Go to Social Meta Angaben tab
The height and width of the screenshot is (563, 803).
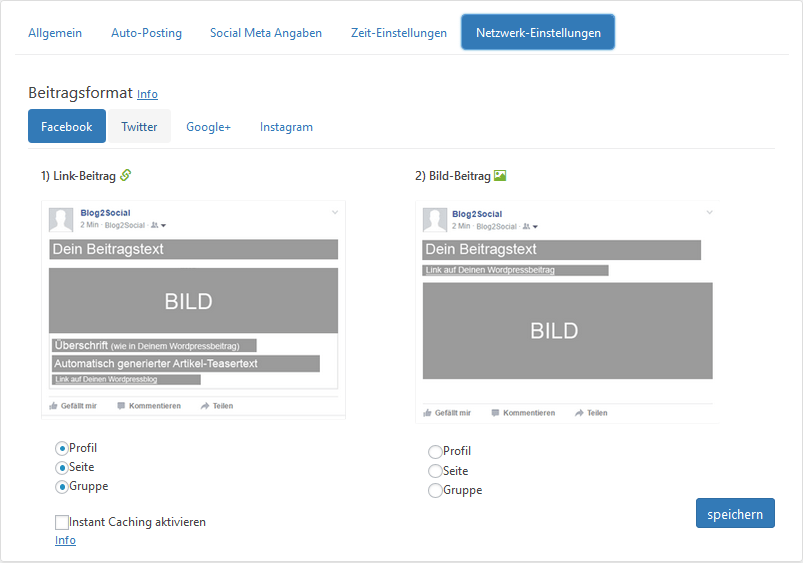tap(266, 33)
